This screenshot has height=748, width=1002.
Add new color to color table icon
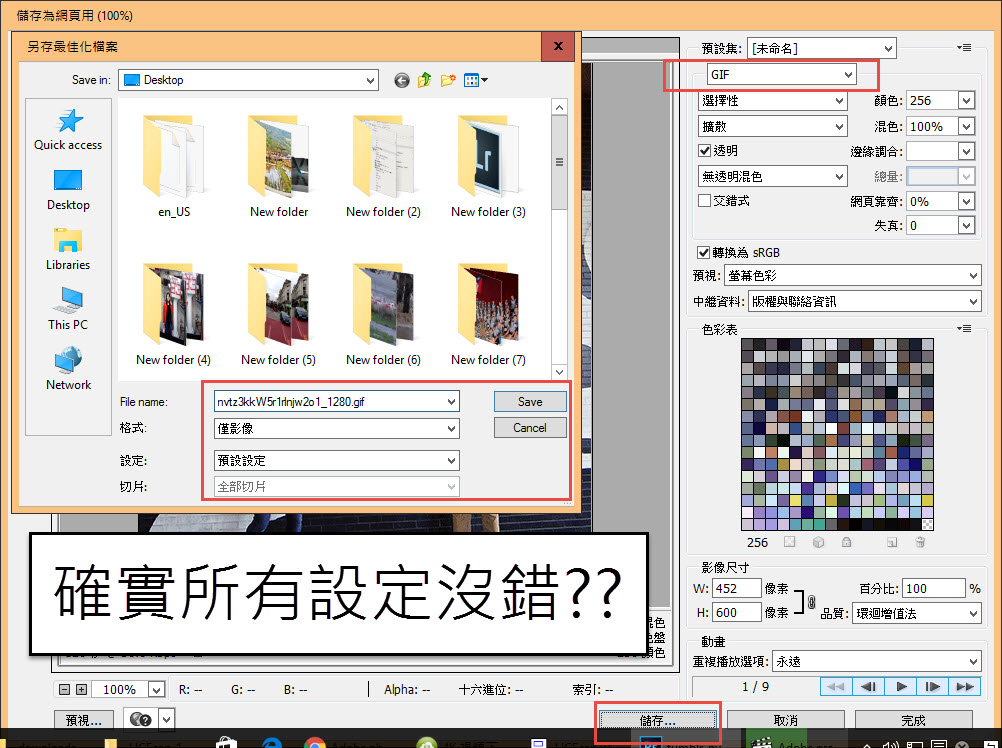[892, 542]
